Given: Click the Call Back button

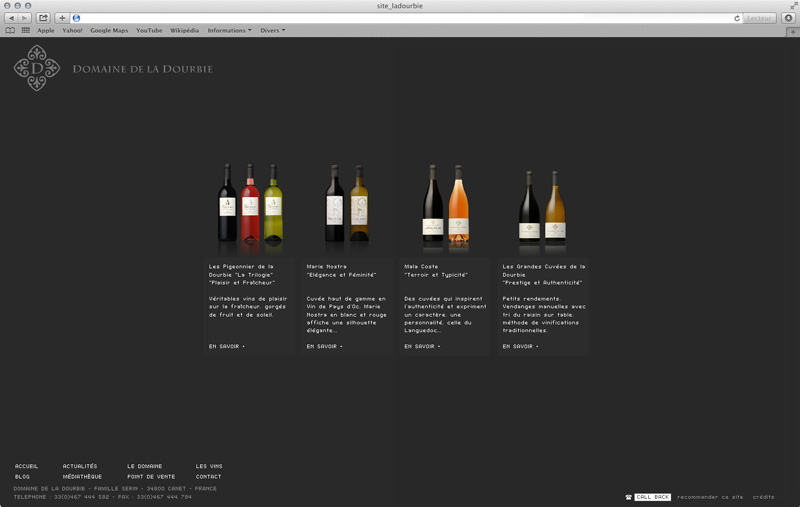Looking at the screenshot, I should click(653, 497).
